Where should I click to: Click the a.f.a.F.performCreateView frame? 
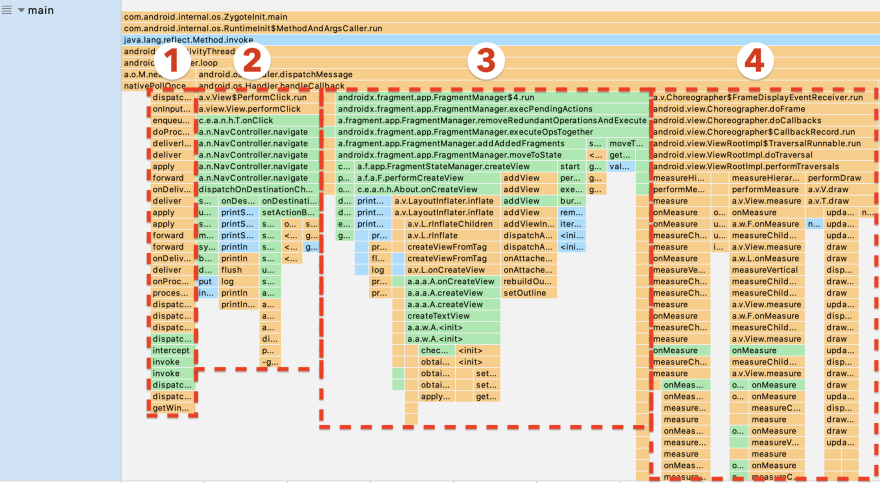click(x=428, y=178)
